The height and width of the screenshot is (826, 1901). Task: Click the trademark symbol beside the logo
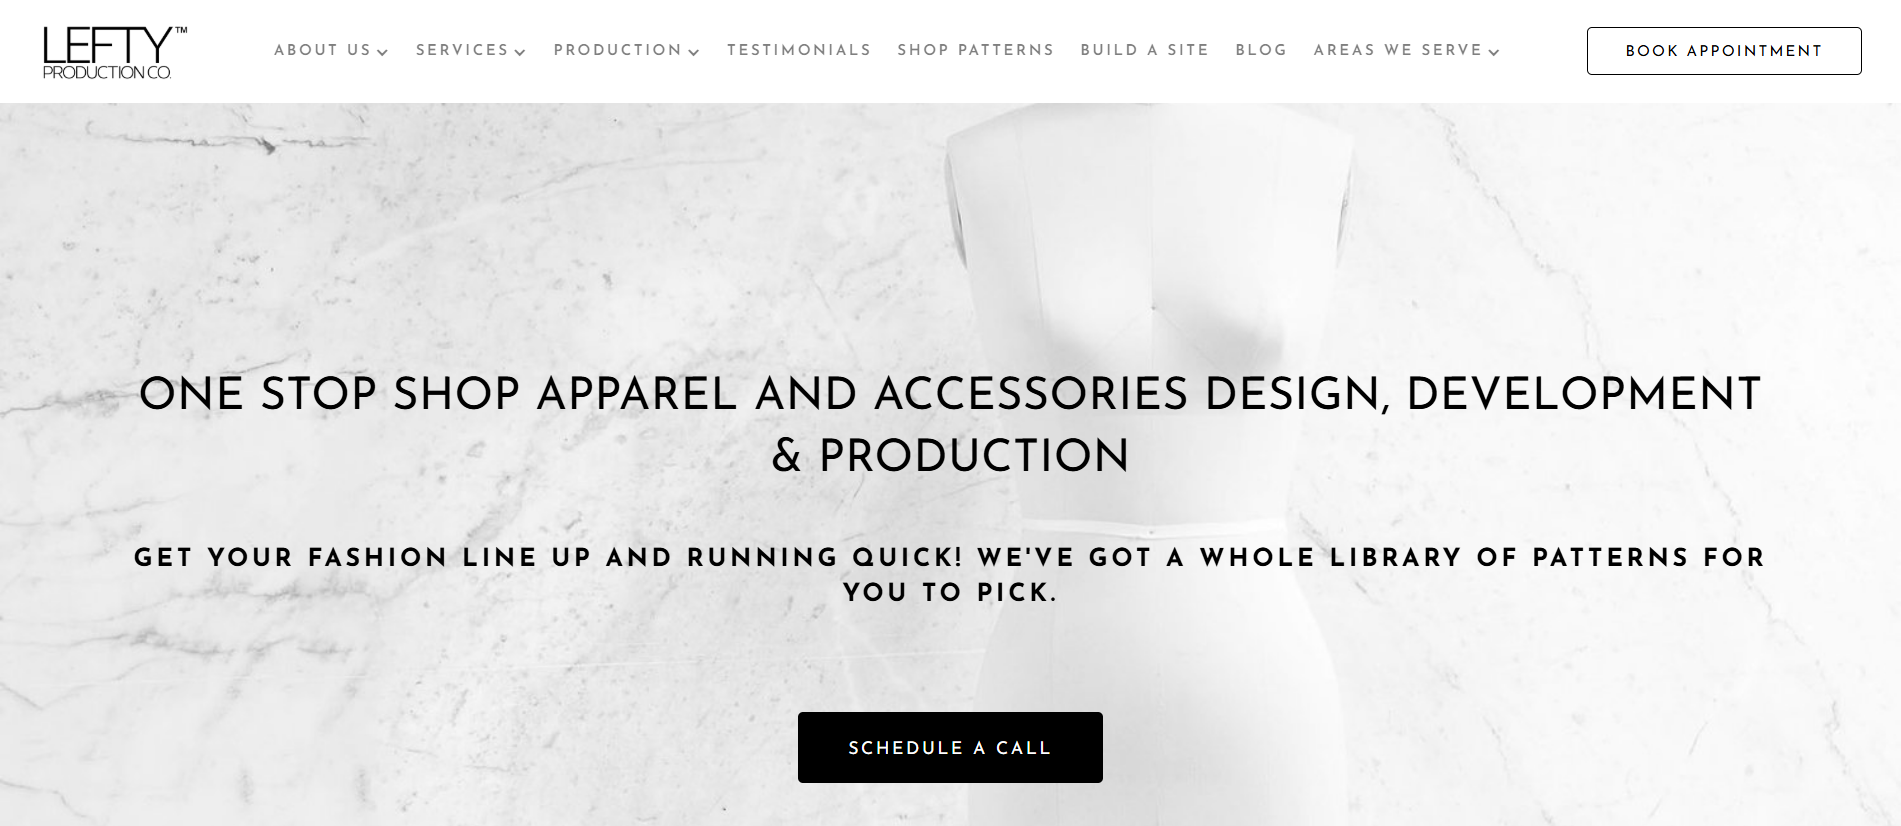point(181,31)
